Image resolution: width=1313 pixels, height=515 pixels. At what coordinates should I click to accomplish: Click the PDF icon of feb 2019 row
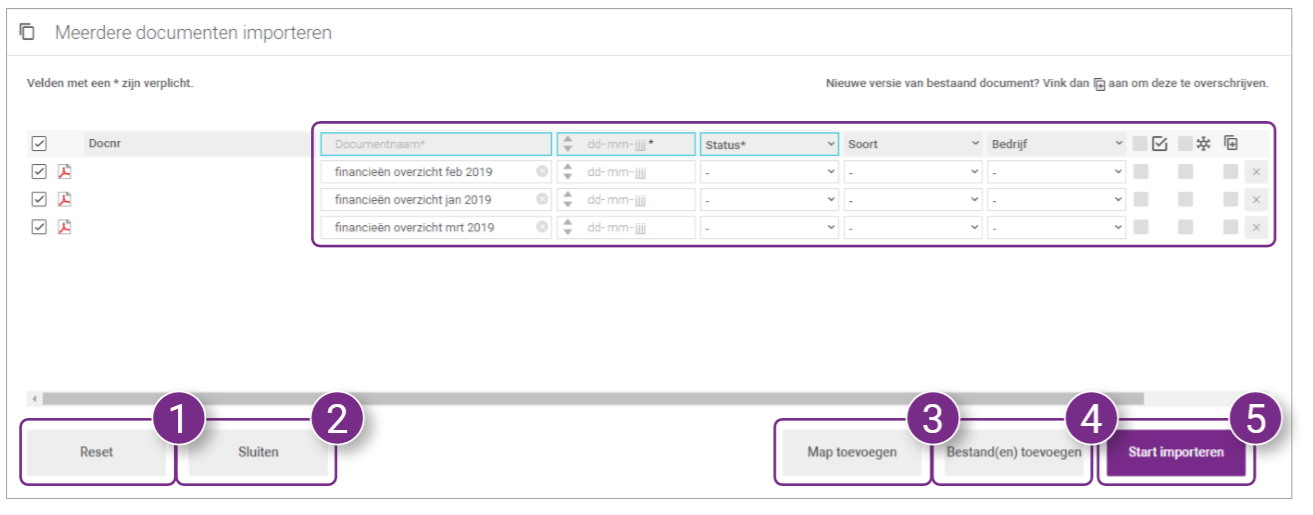point(64,171)
